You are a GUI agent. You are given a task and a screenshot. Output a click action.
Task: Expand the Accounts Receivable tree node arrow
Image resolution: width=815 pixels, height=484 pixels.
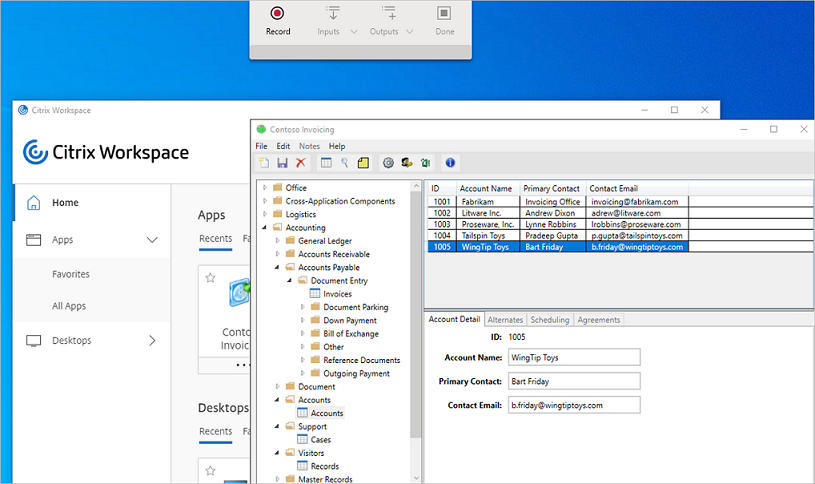coord(277,254)
